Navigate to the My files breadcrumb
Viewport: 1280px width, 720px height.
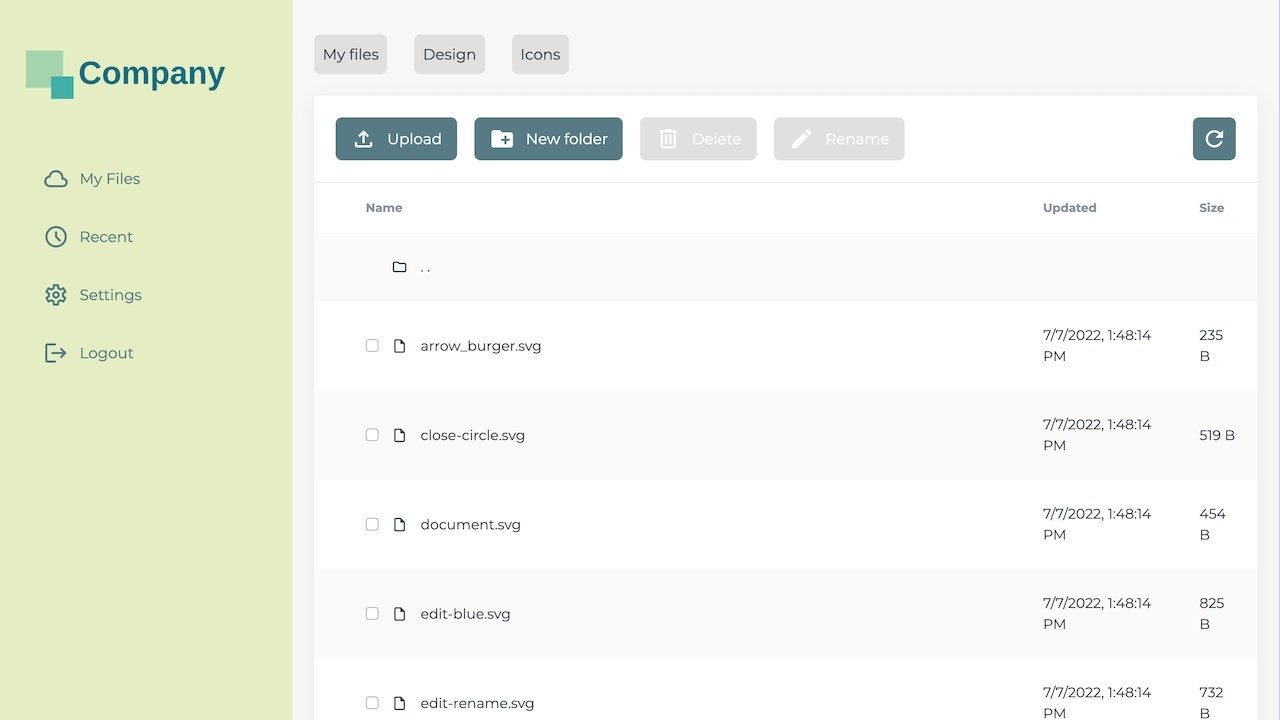[350, 54]
